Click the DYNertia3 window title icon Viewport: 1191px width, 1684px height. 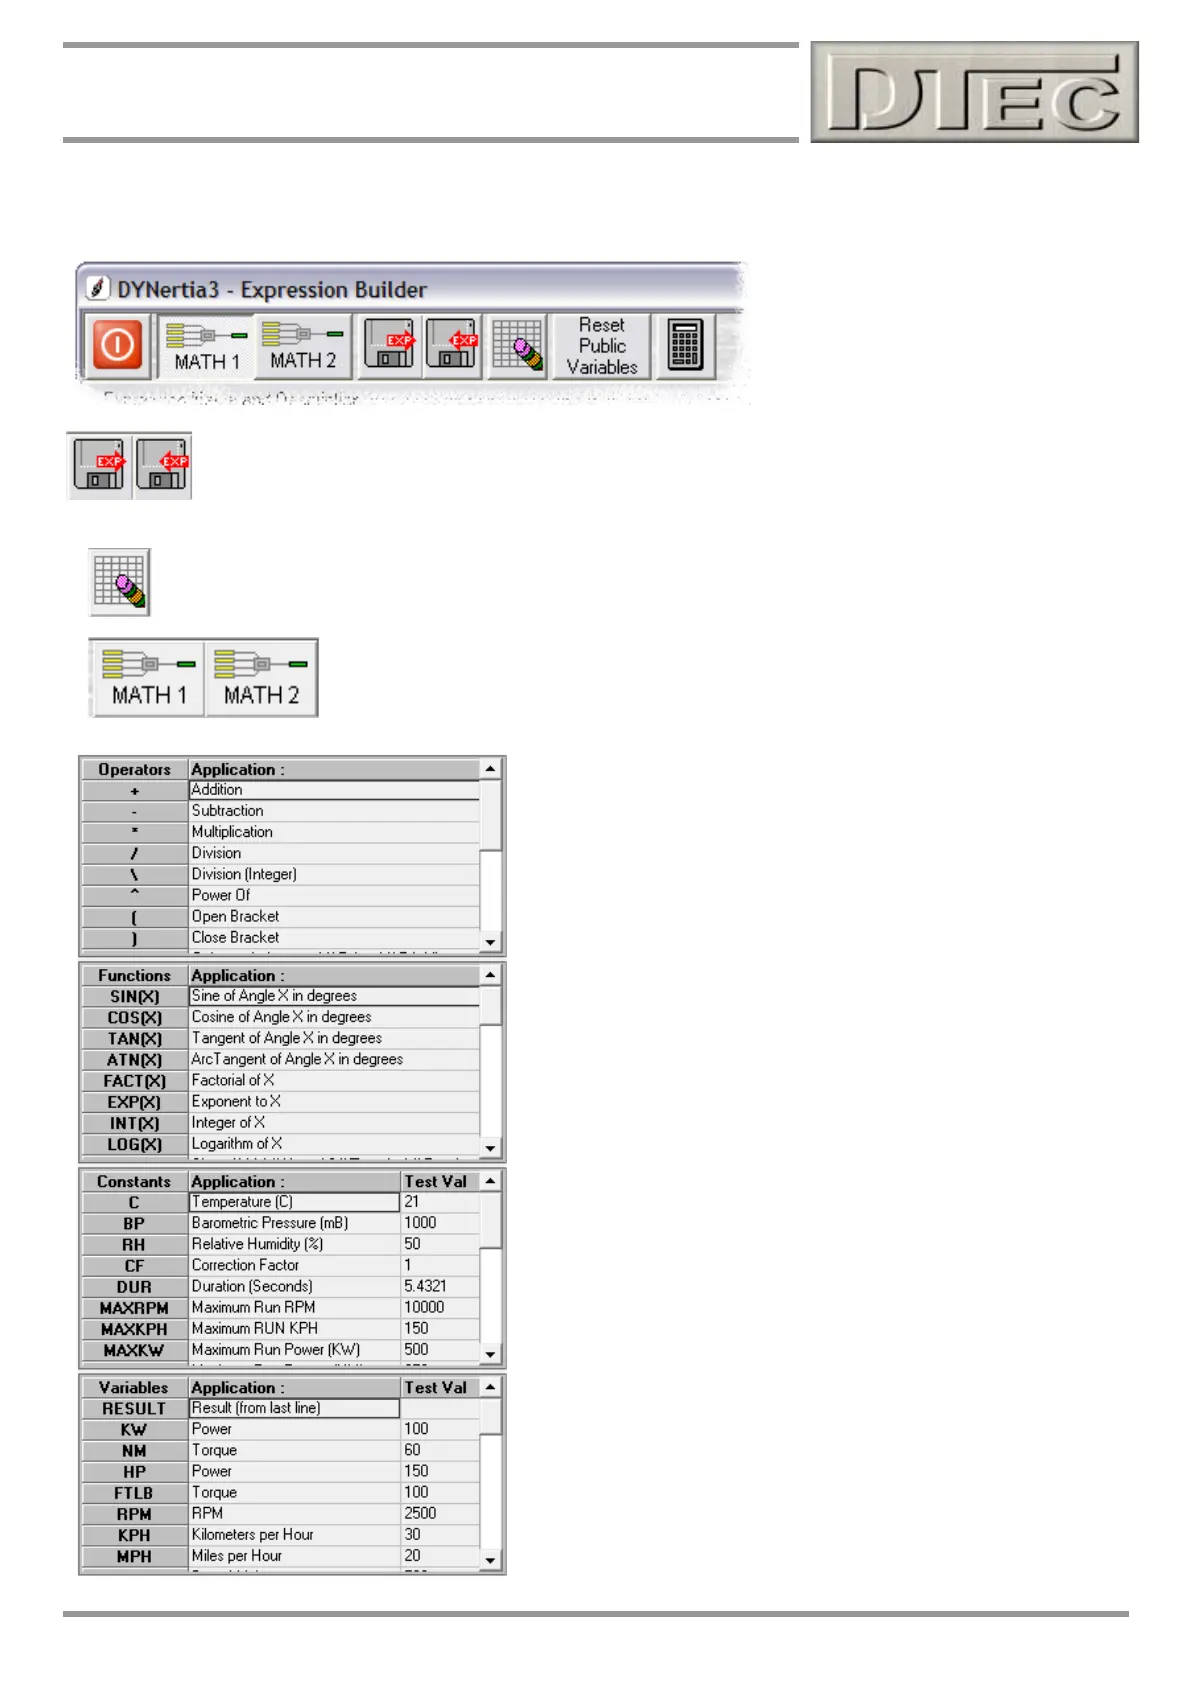pyautogui.click(x=97, y=289)
